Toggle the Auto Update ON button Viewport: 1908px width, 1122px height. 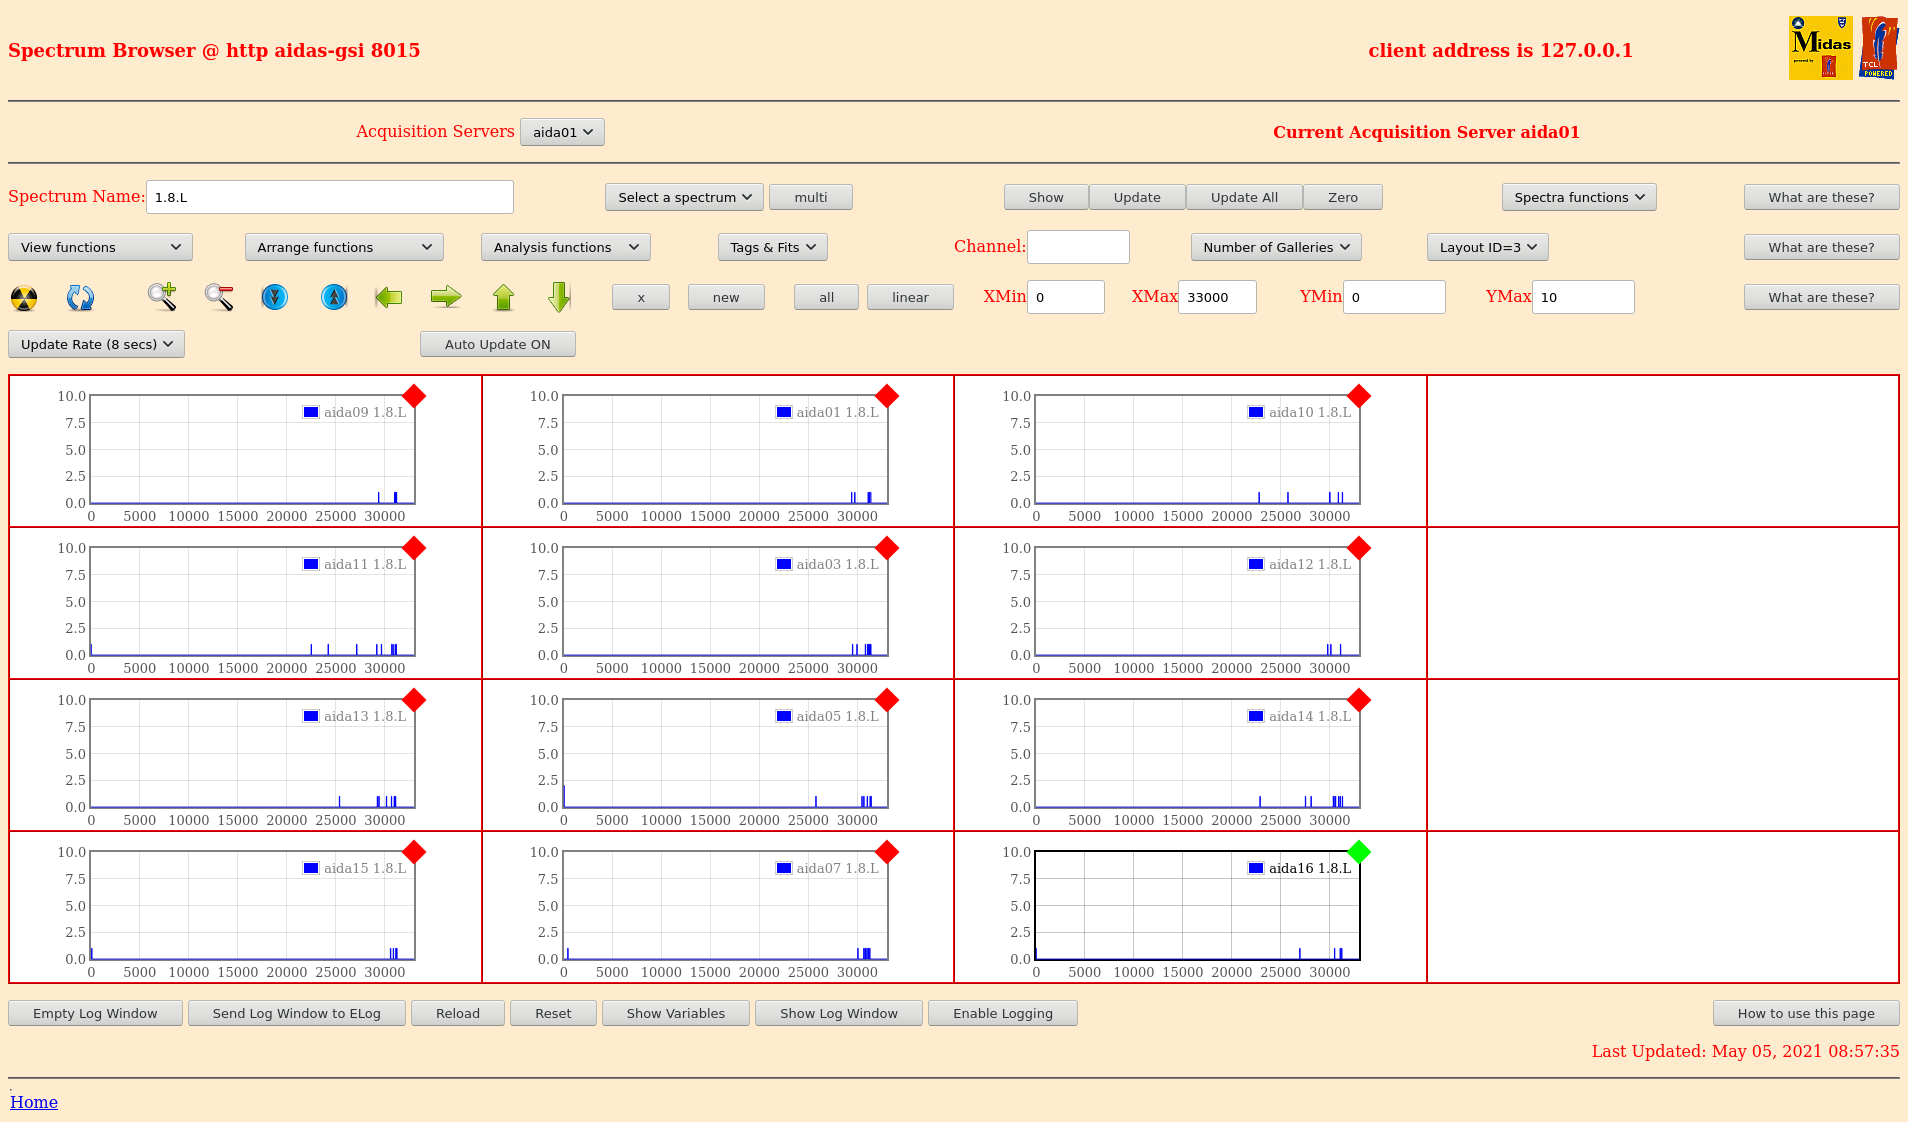[x=497, y=344]
